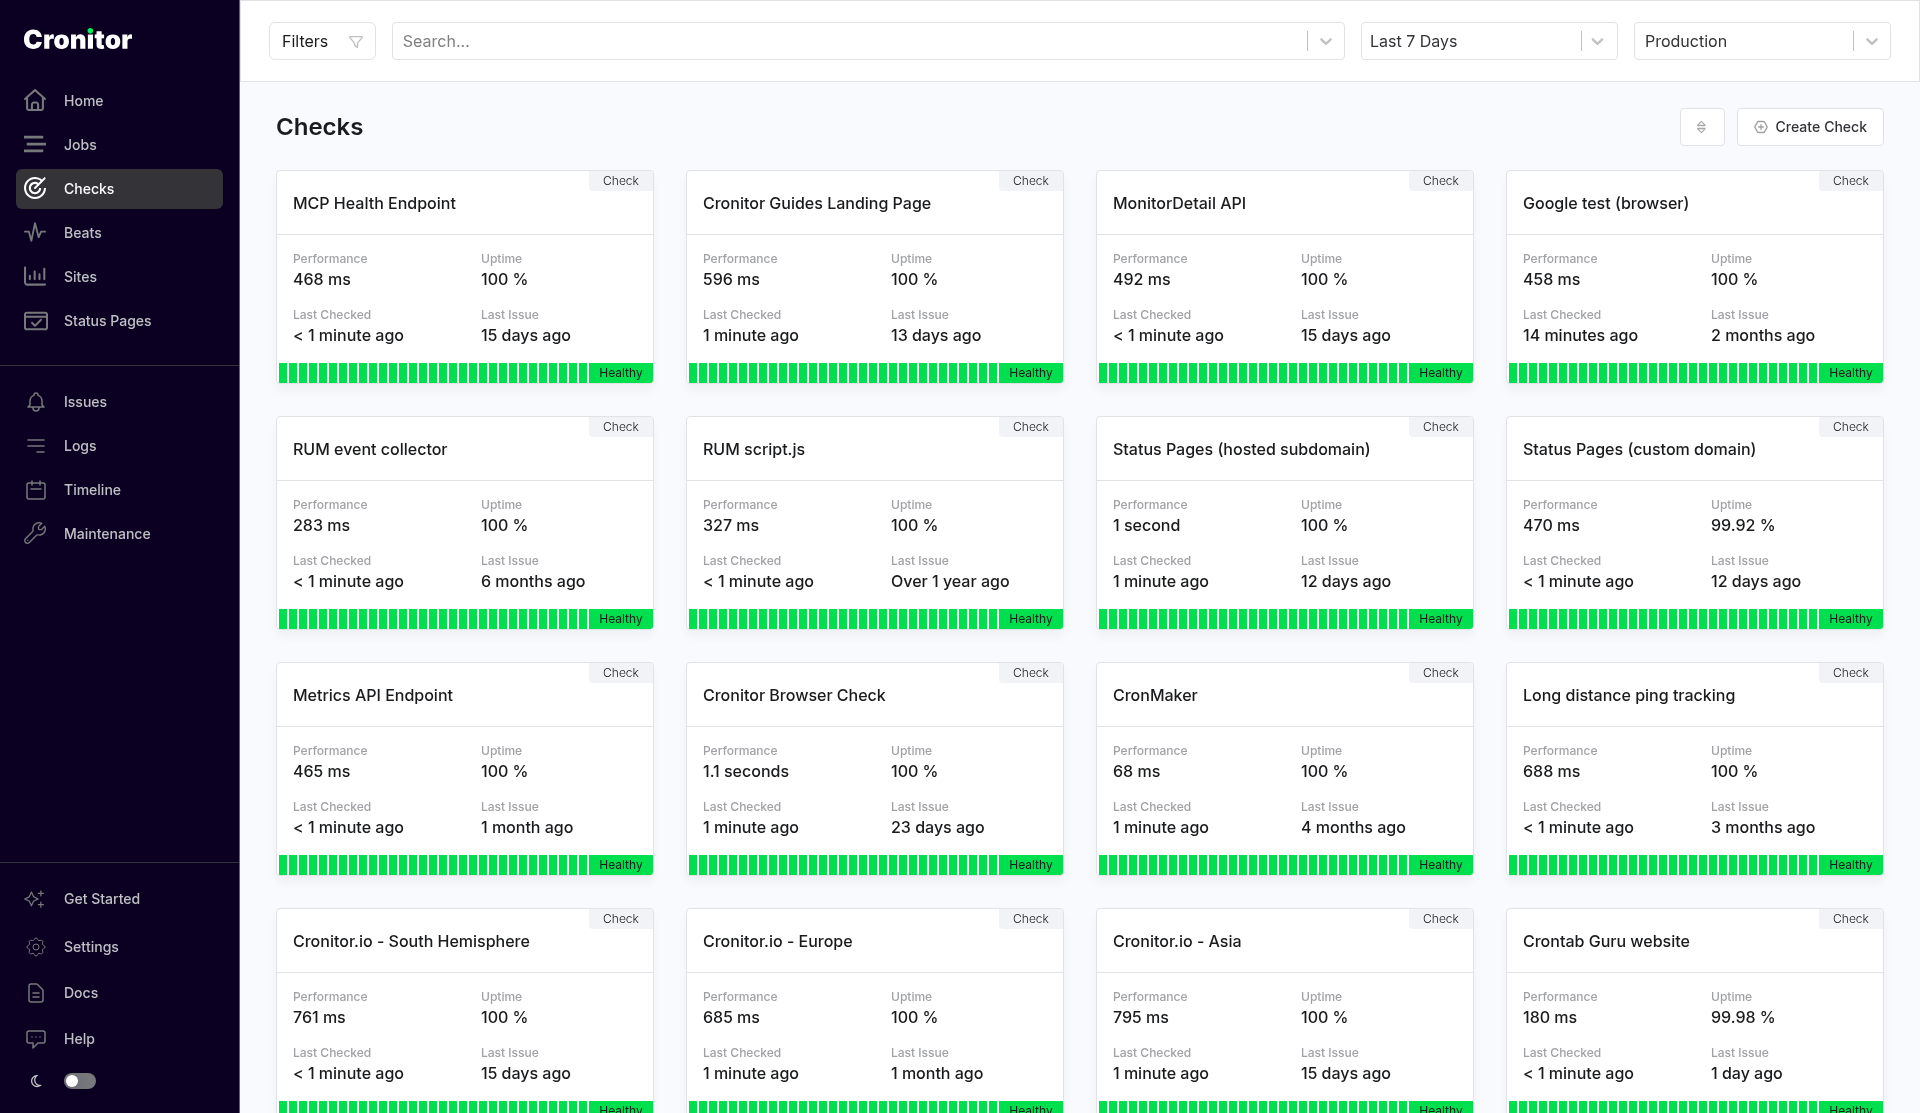Toggle the dark mode switch
Image resolution: width=1920 pixels, height=1113 pixels.
[x=80, y=1081]
